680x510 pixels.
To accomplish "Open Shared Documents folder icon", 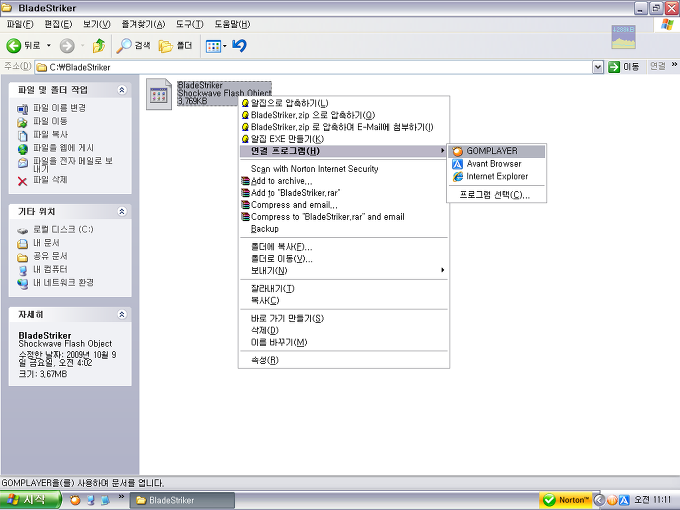I will 23,257.
